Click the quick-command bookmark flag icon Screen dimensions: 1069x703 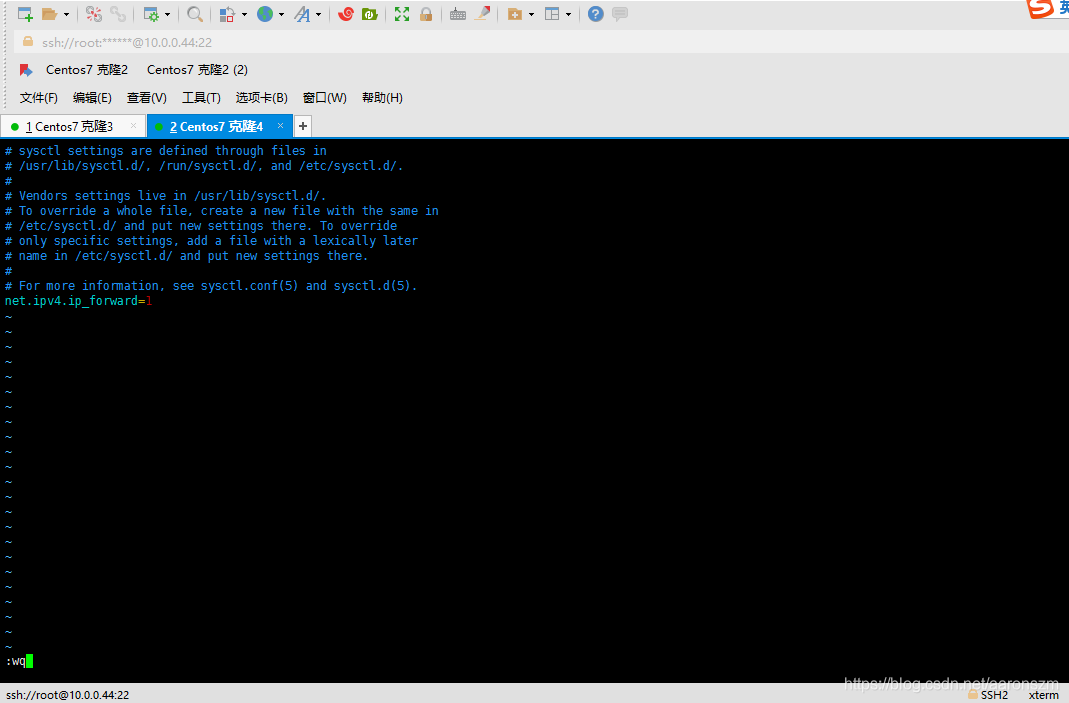tap(26, 70)
